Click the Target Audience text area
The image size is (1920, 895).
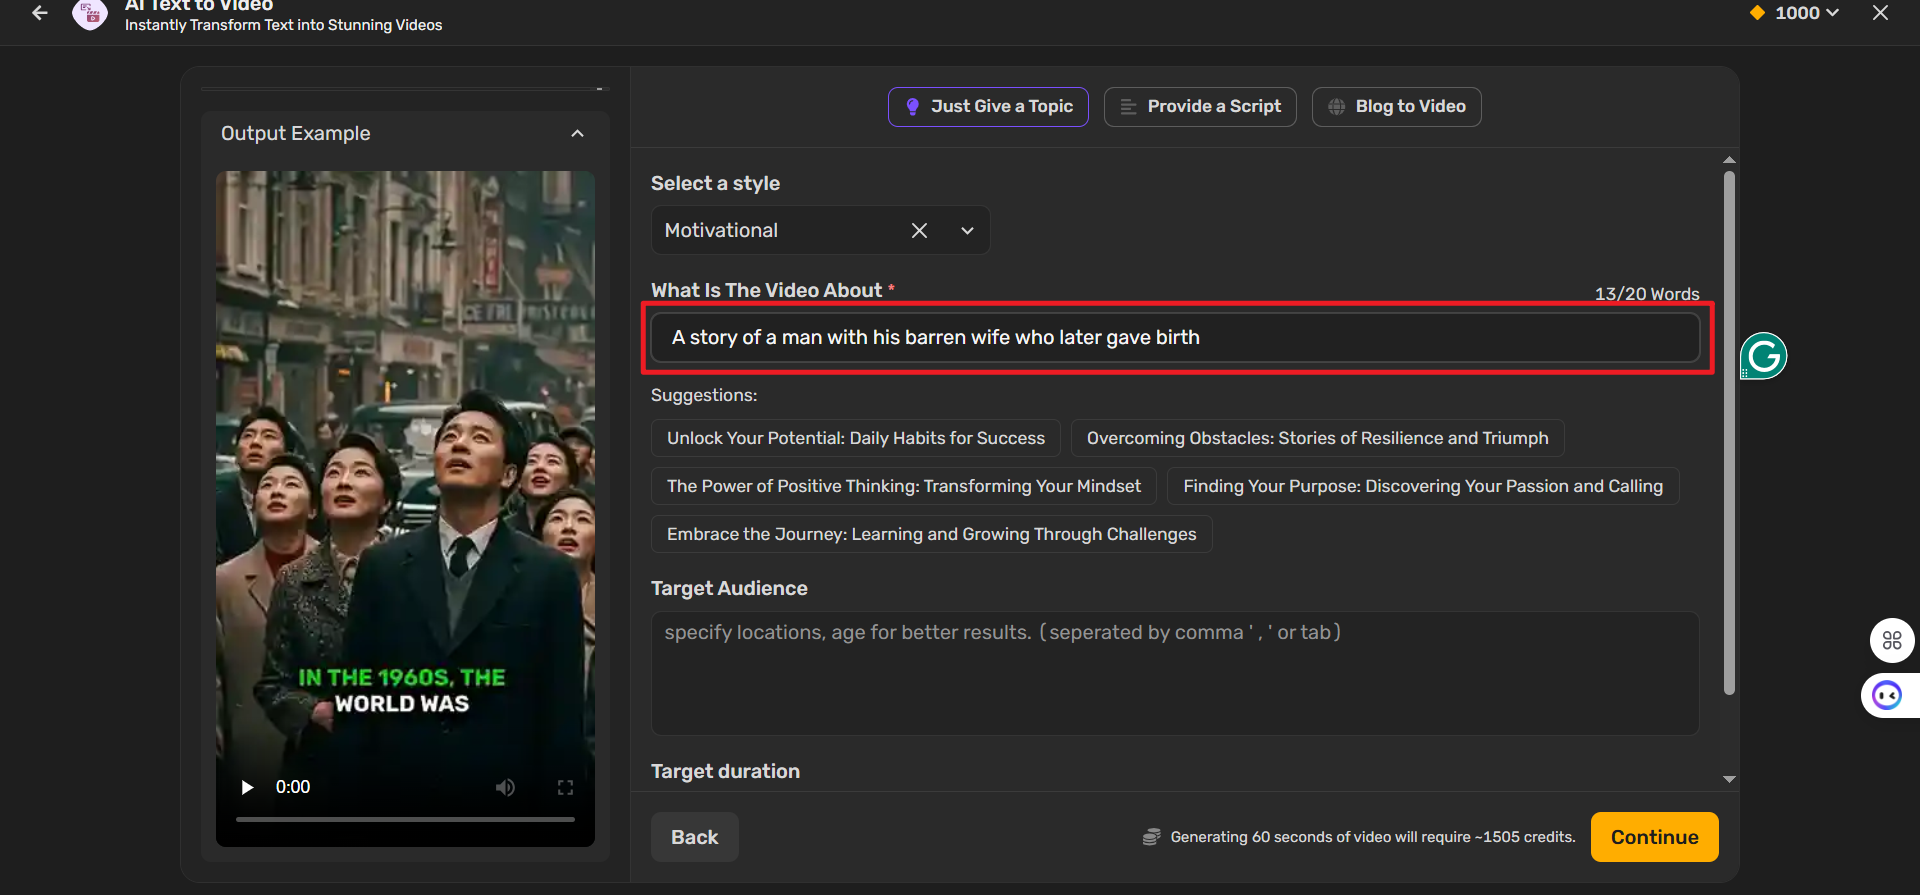click(x=1174, y=673)
